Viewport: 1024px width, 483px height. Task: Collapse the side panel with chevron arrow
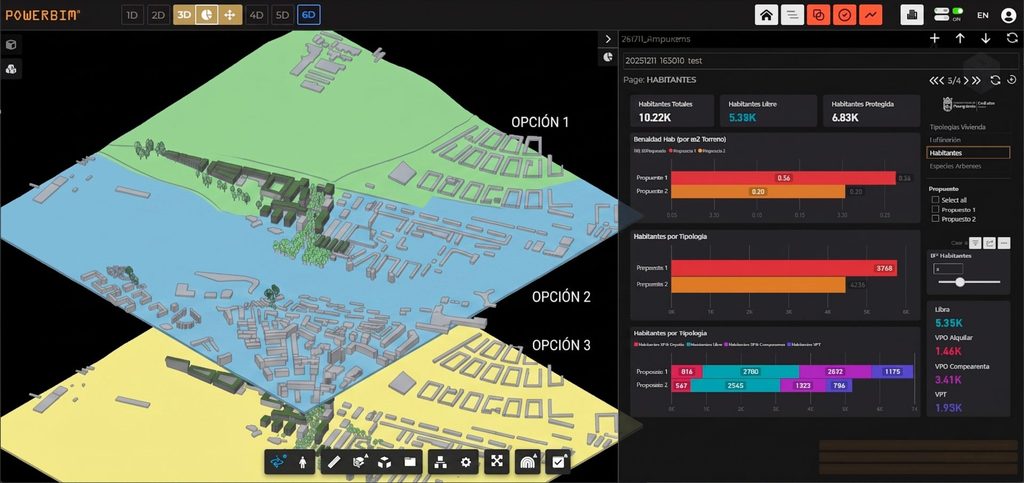[608, 39]
